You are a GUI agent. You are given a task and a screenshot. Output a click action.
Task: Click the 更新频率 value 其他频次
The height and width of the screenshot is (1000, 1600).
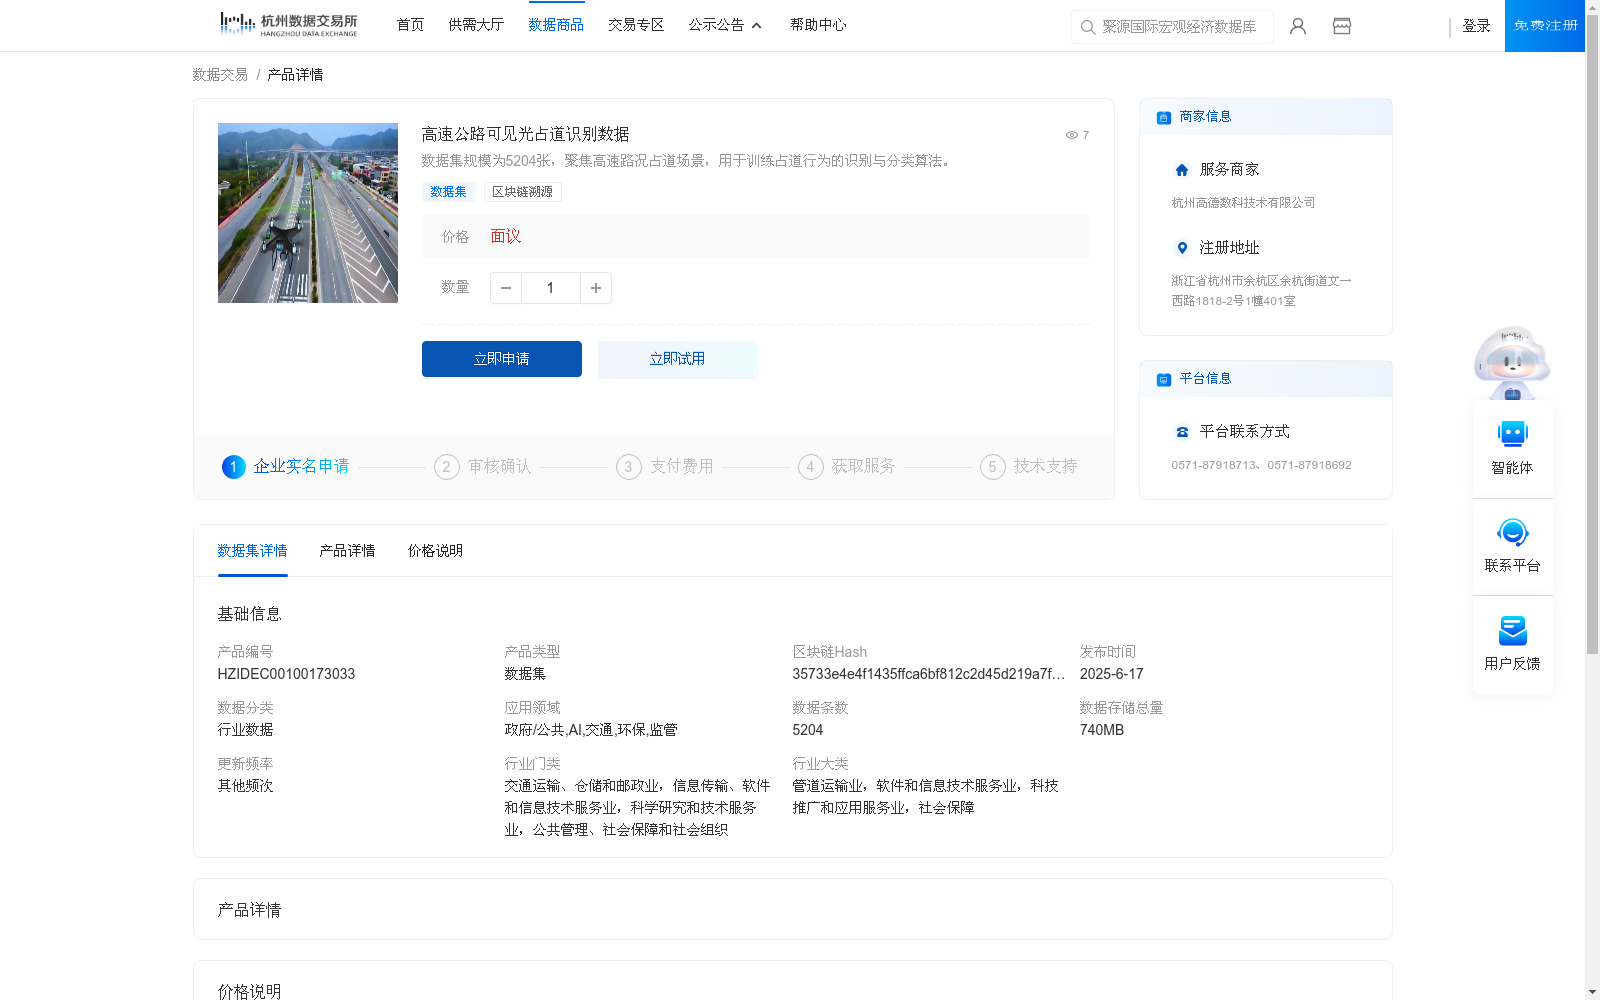(245, 786)
